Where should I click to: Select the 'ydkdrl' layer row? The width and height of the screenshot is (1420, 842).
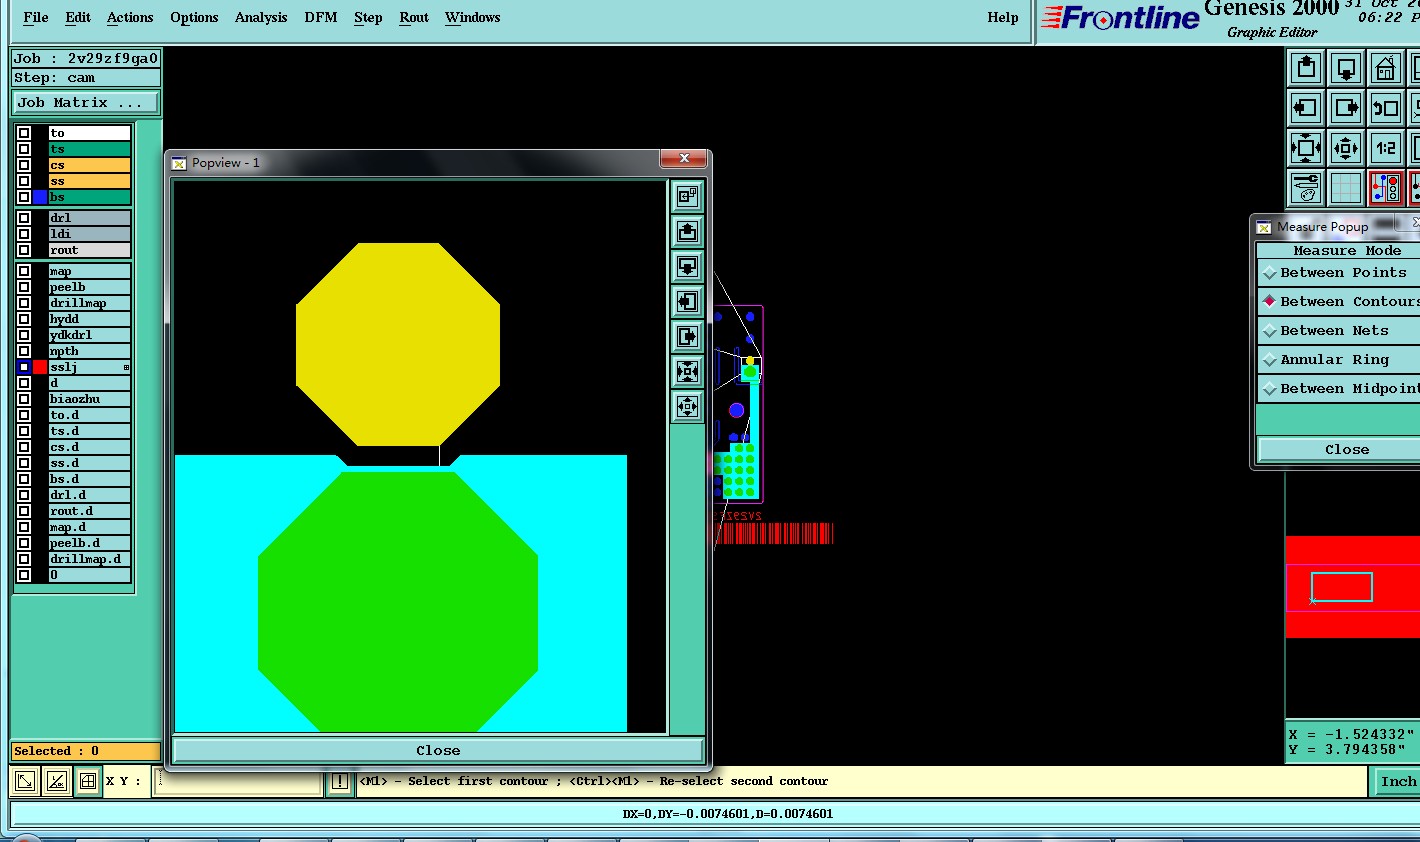(x=89, y=335)
